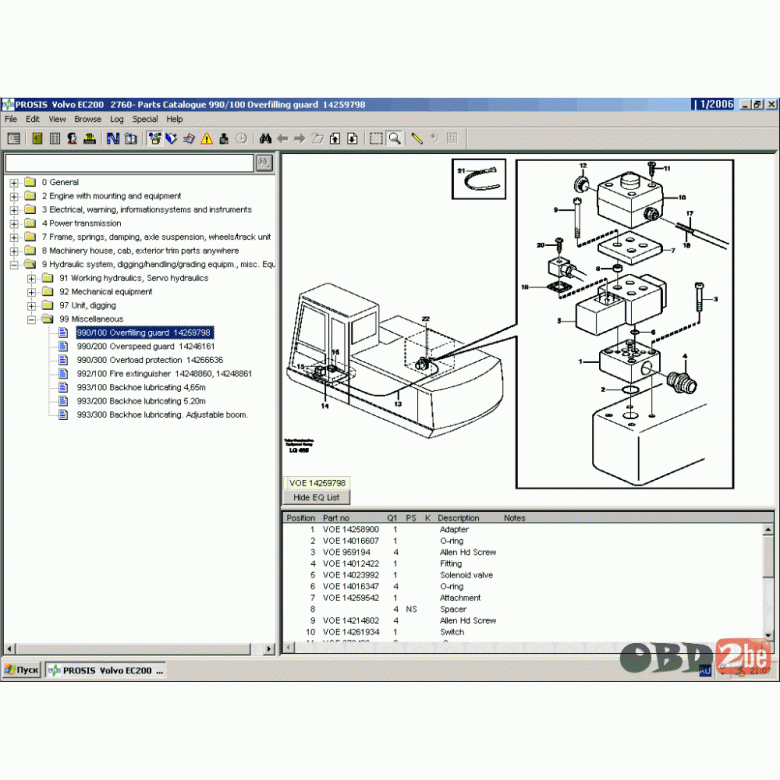Screen dimensions: 780x780
Task: Click the parts list scroll down arrow
Action: (x=768, y=635)
